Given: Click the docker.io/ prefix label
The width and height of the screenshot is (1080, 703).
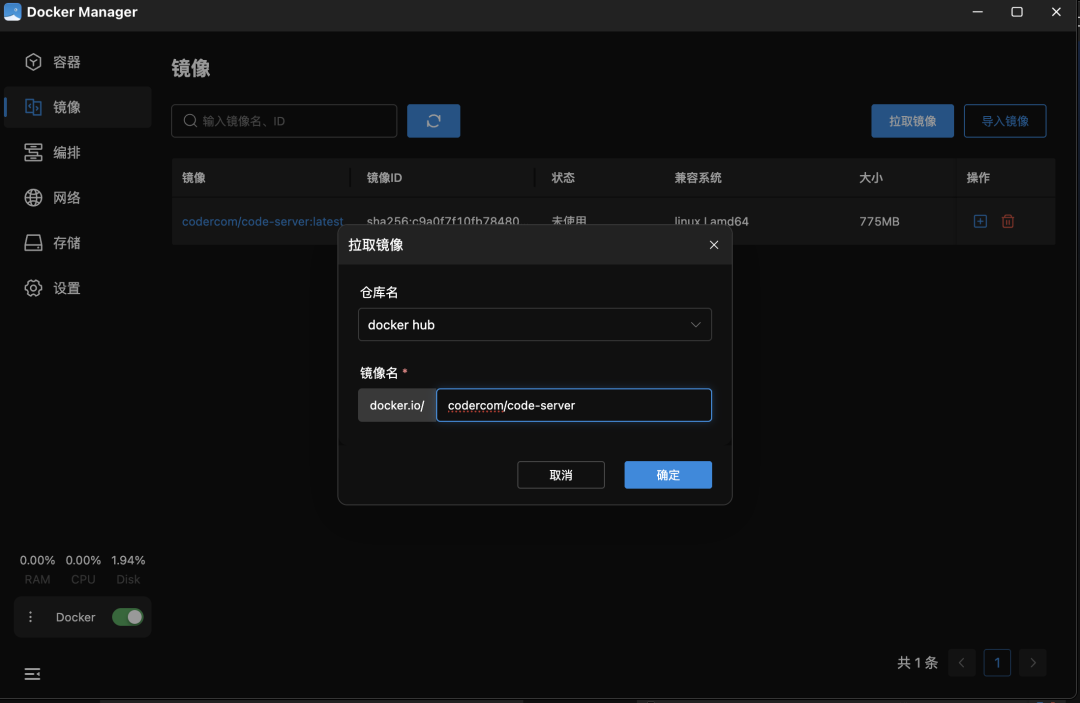Looking at the screenshot, I should (x=397, y=405).
